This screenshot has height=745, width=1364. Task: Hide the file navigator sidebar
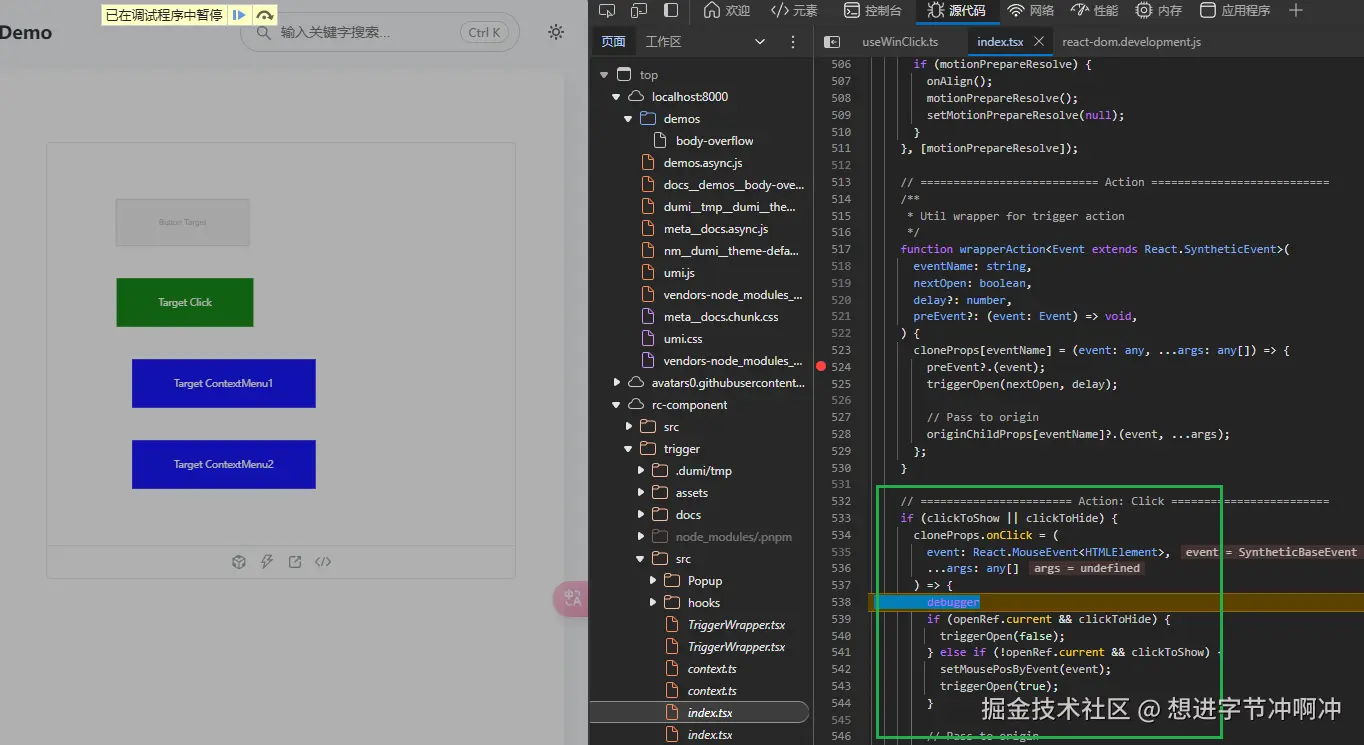(x=831, y=42)
